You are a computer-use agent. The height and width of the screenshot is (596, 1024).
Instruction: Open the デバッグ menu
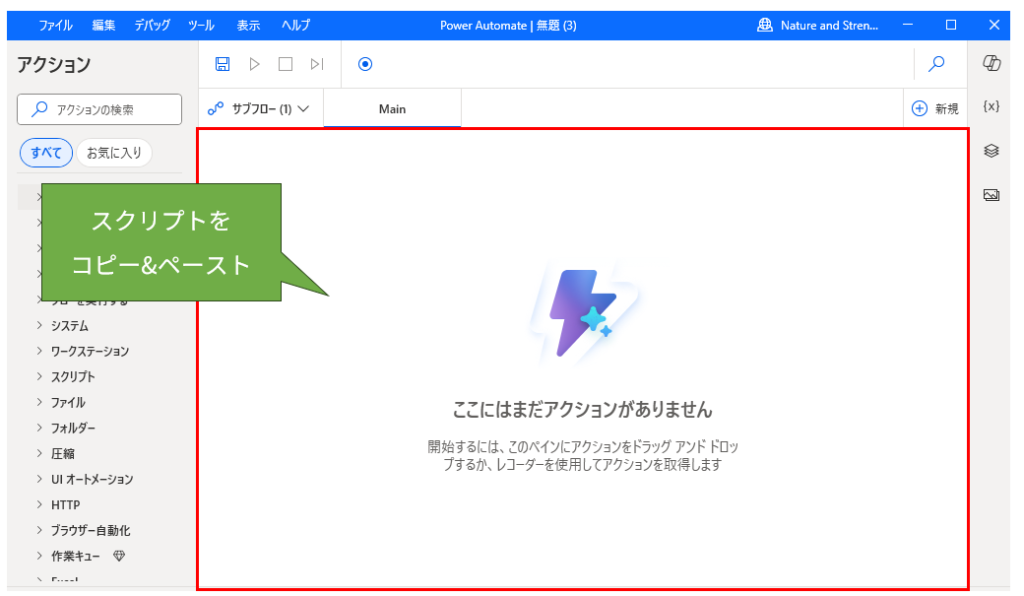[151, 25]
